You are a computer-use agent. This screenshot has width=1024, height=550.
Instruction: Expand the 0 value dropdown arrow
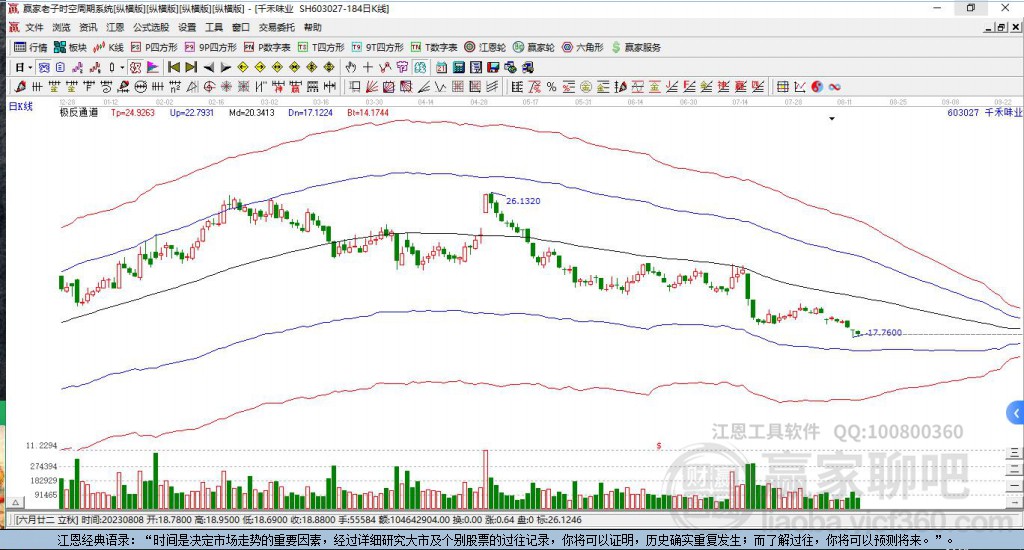pyautogui.click(x=121, y=67)
